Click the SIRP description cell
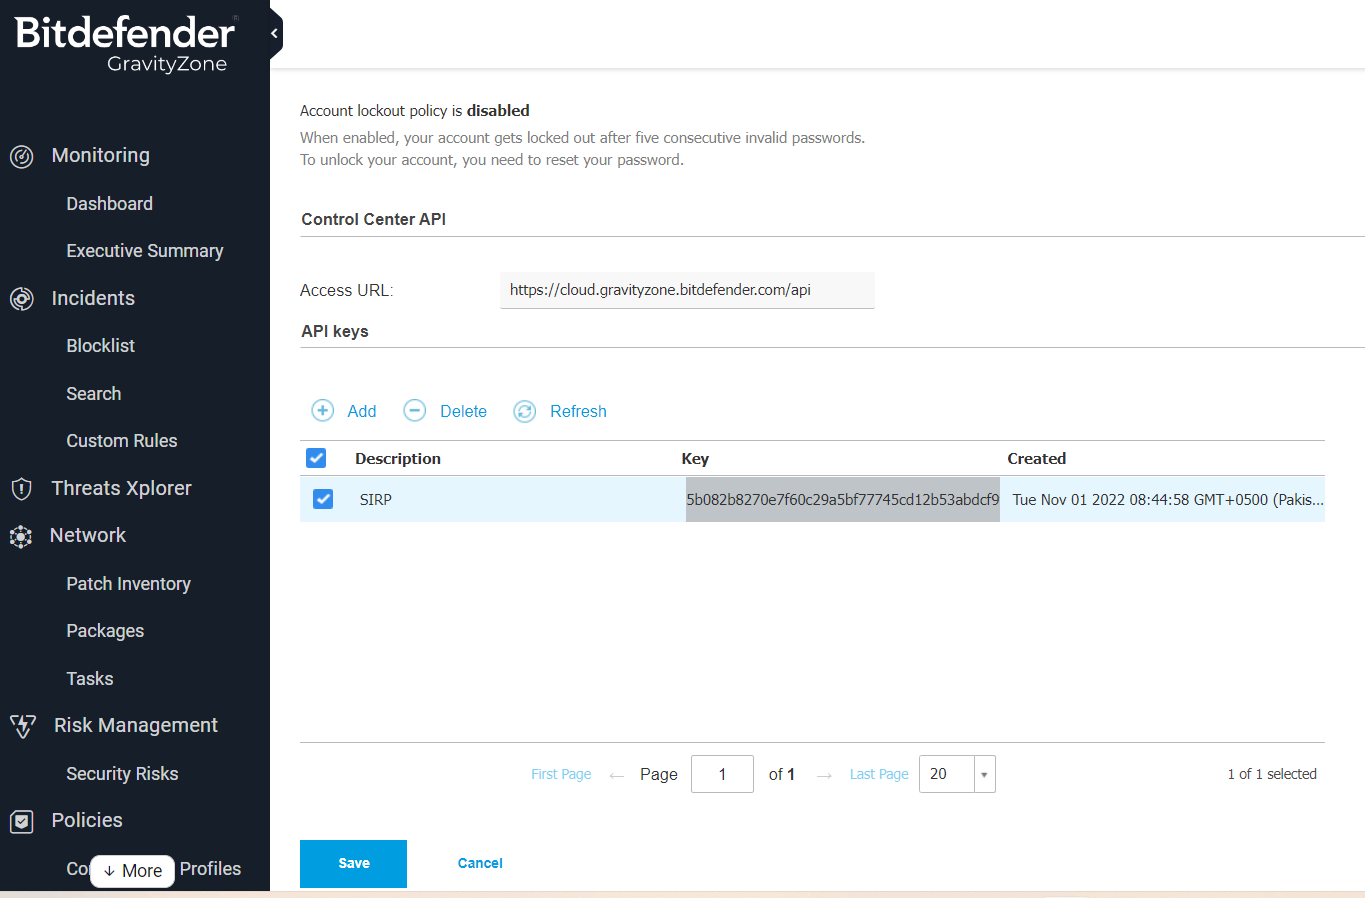Image resolution: width=1365 pixels, height=898 pixels. click(376, 499)
